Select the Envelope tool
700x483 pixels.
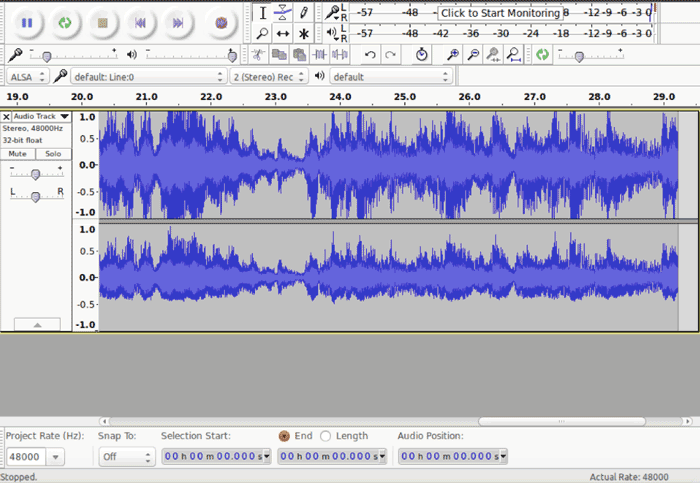click(x=282, y=13)
